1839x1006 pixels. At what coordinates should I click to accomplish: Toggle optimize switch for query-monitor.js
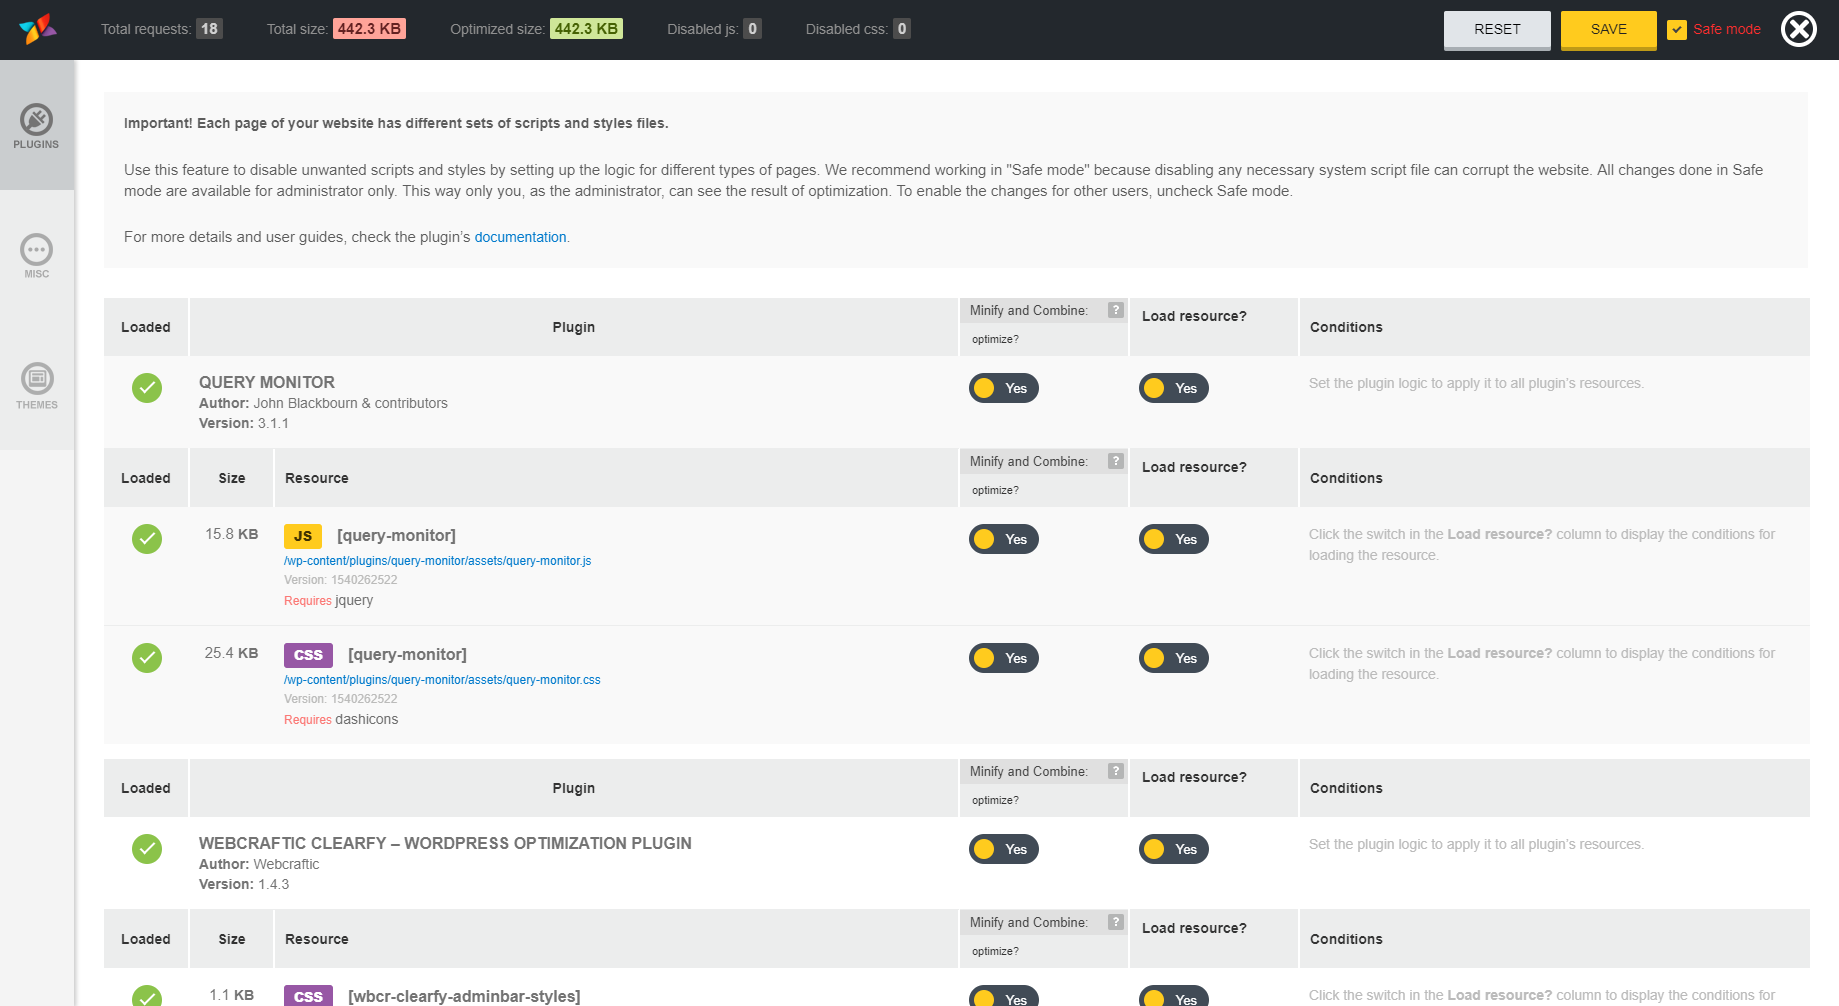coord(1003,539)
